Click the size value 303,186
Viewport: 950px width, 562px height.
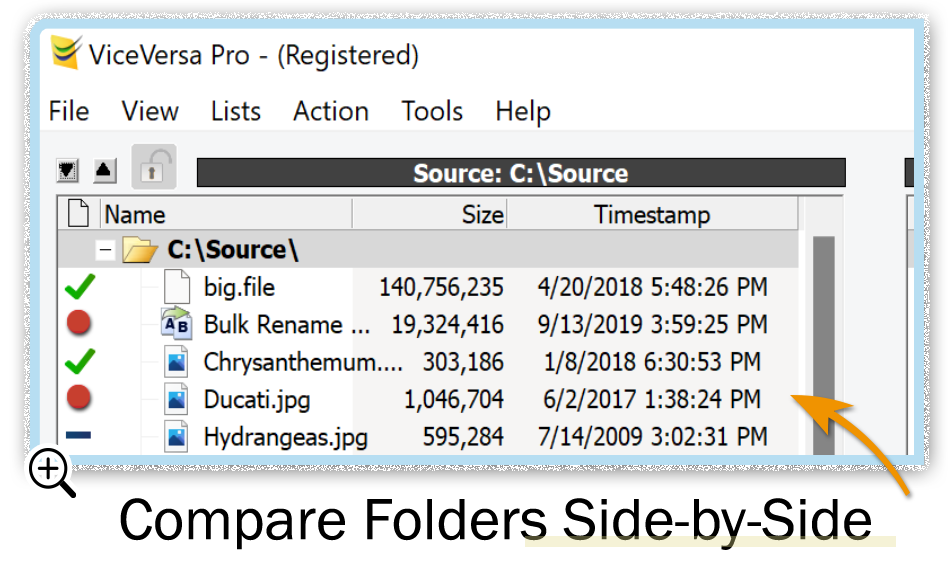click(x=463, y=362)
